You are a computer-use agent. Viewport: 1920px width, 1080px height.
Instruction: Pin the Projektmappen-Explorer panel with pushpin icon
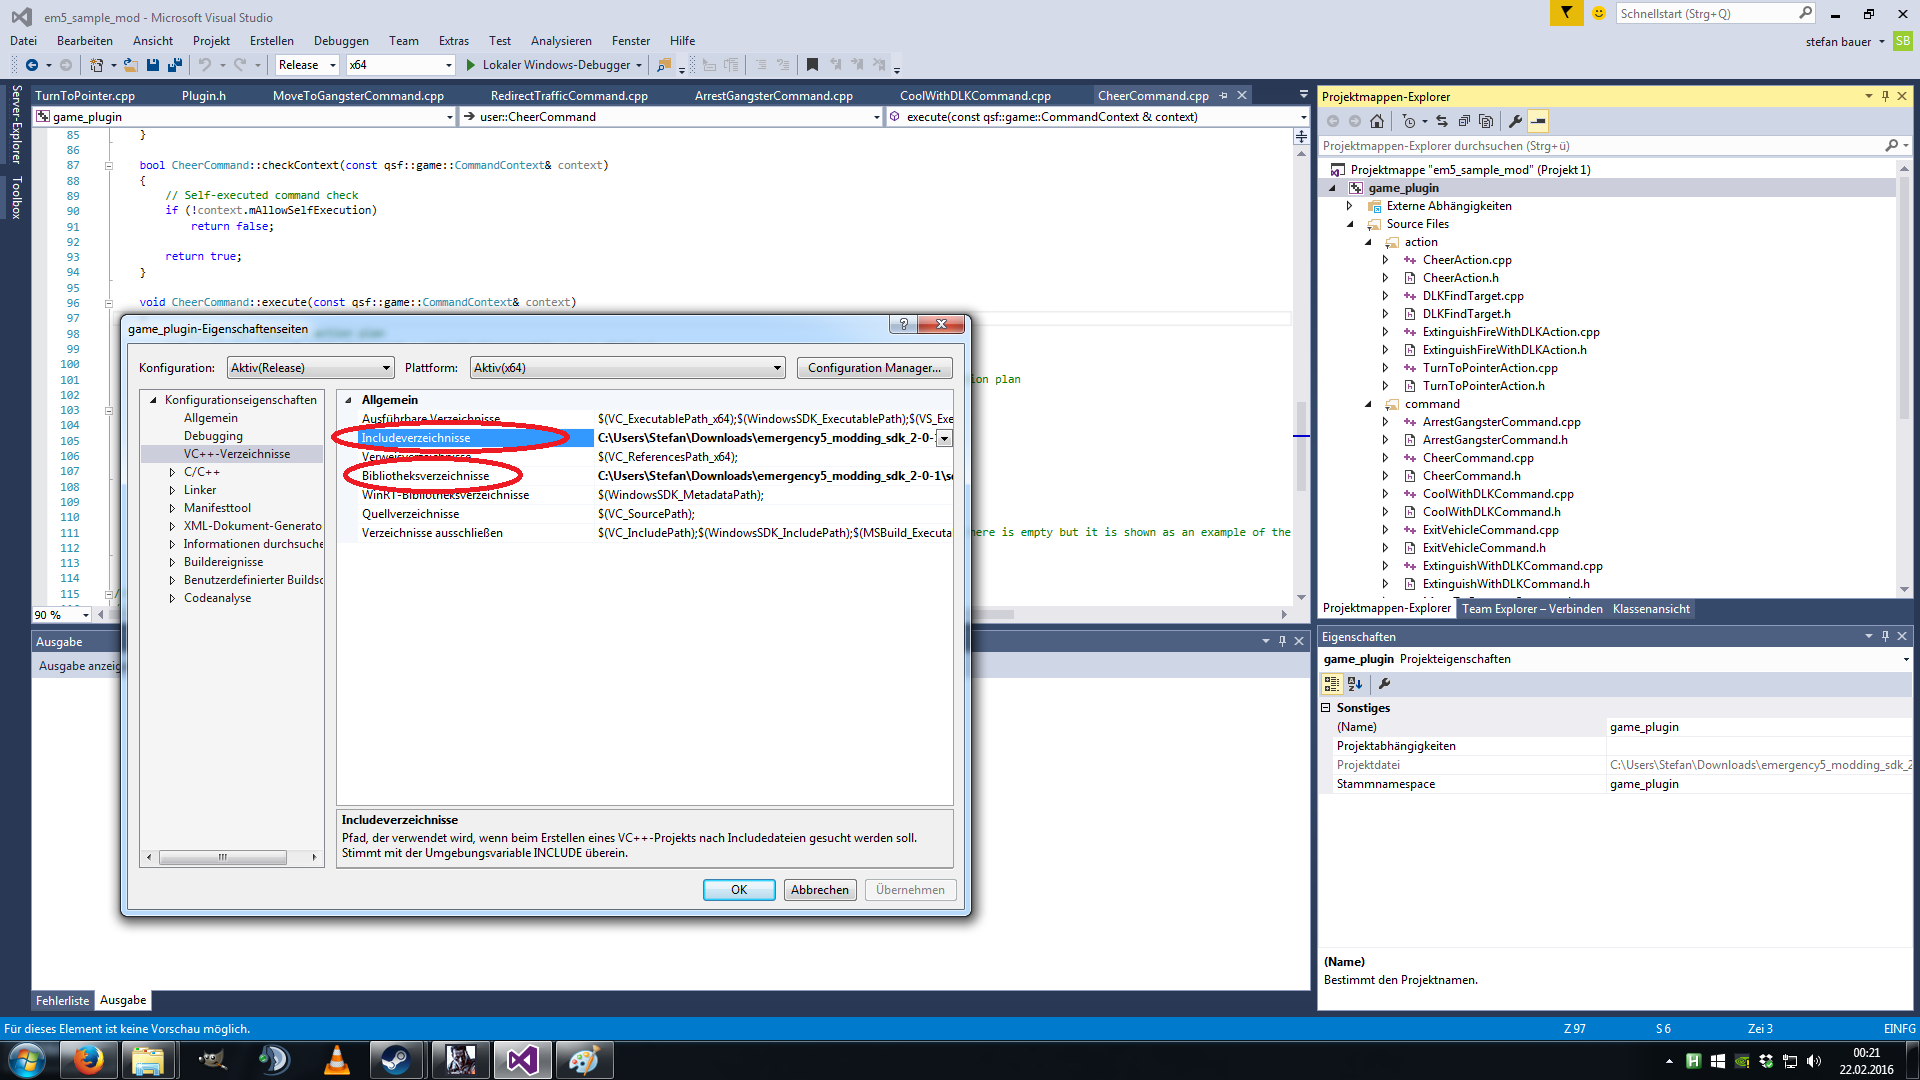coord(1885,96)
